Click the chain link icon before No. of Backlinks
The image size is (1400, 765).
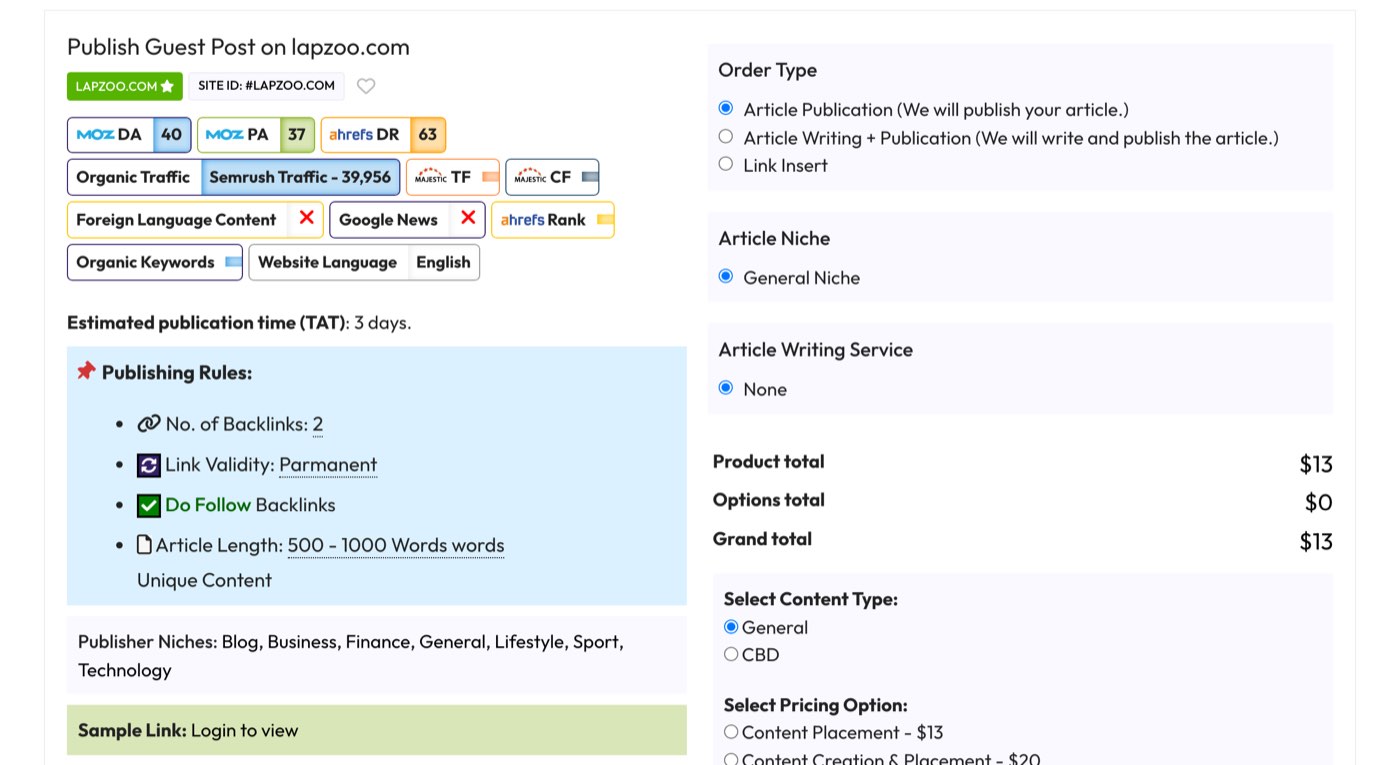point(149,424)
